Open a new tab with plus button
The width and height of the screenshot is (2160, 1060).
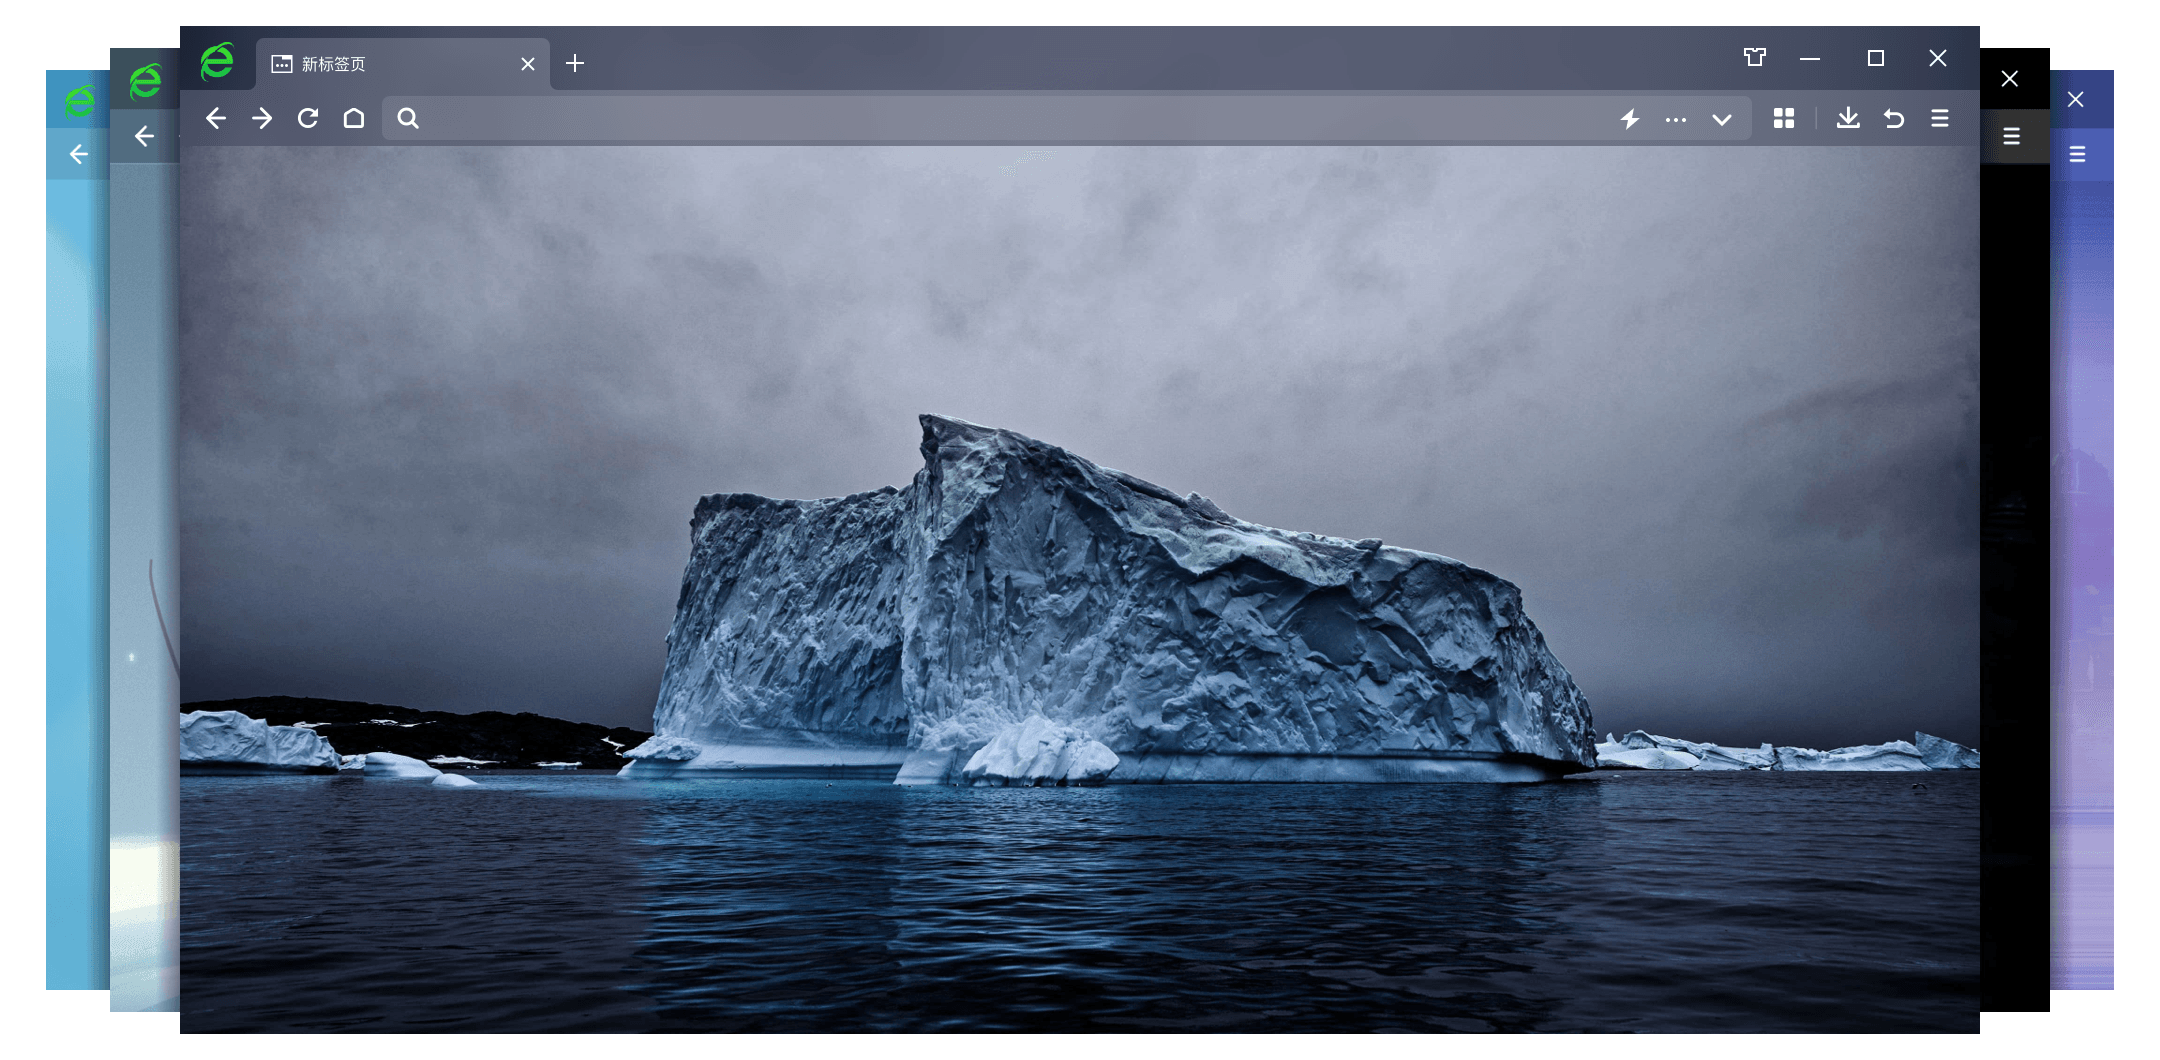[575, 64]
